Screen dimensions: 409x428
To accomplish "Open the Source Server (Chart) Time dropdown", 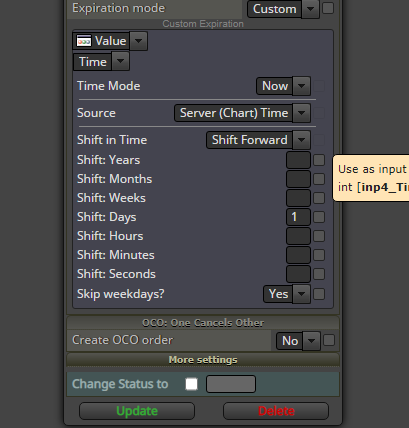I will (x=242, y=113).
